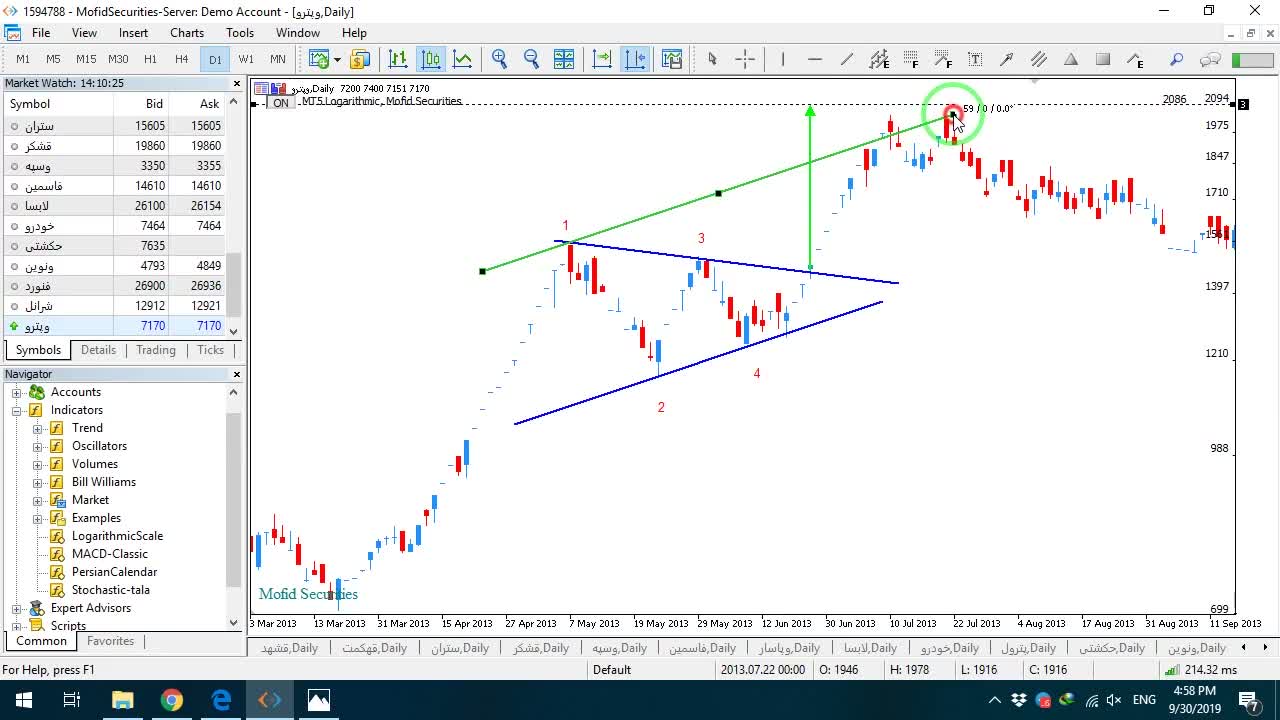The width and height of the screenshot is (1280, 720).
Task: Close the Market Watch panel
Action: click(x=237, y=84)
